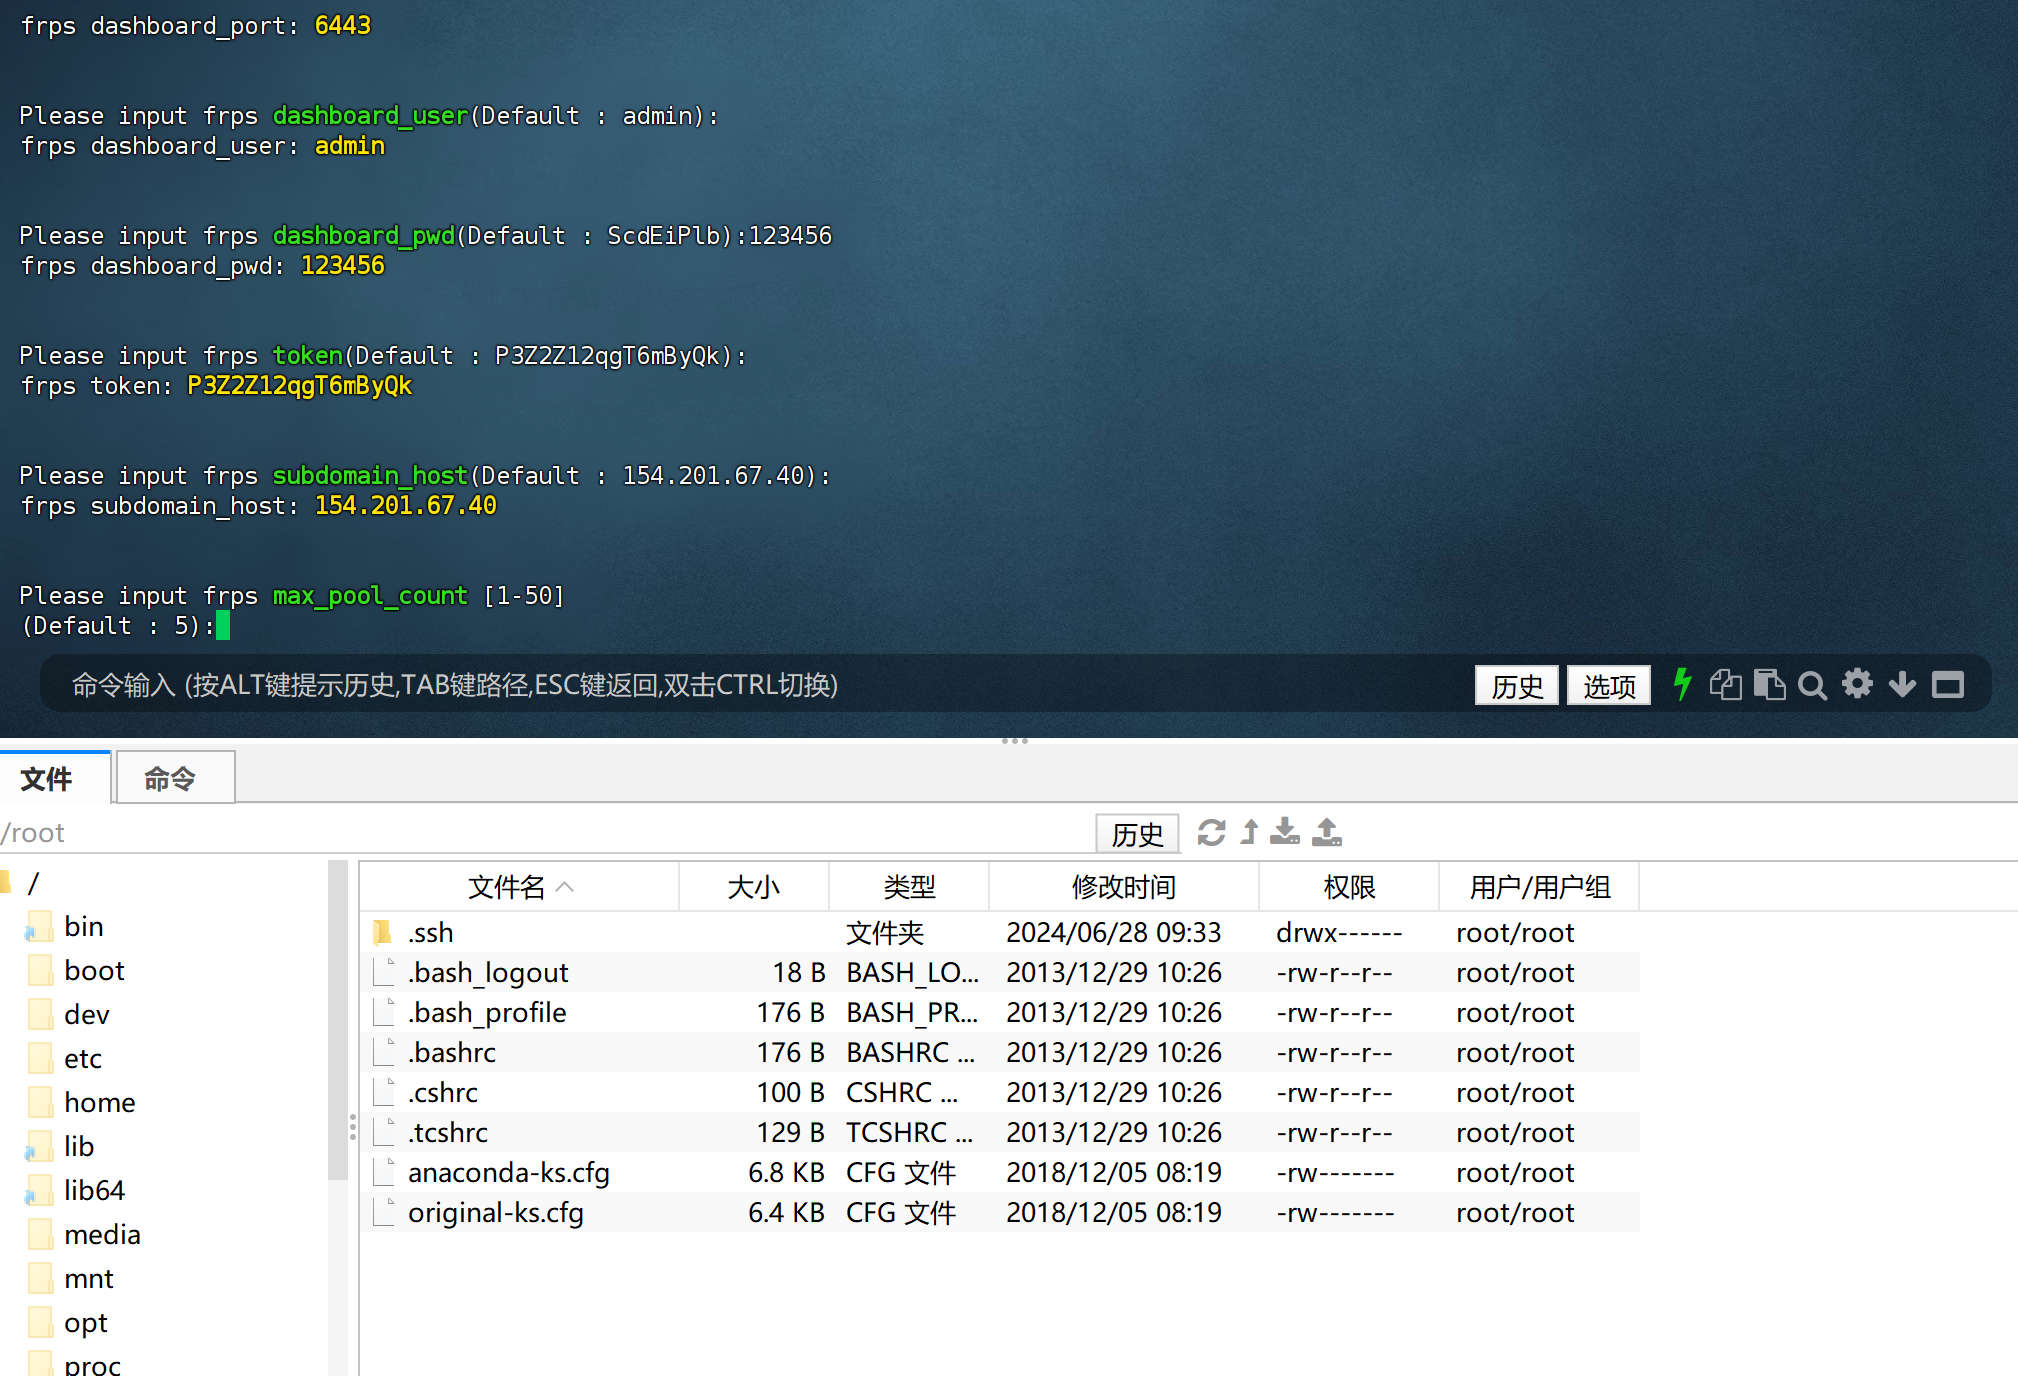2018x1376 pixels.
Task: Click the green lightning quick-command icon
Action: click(x=1683, y=685)
